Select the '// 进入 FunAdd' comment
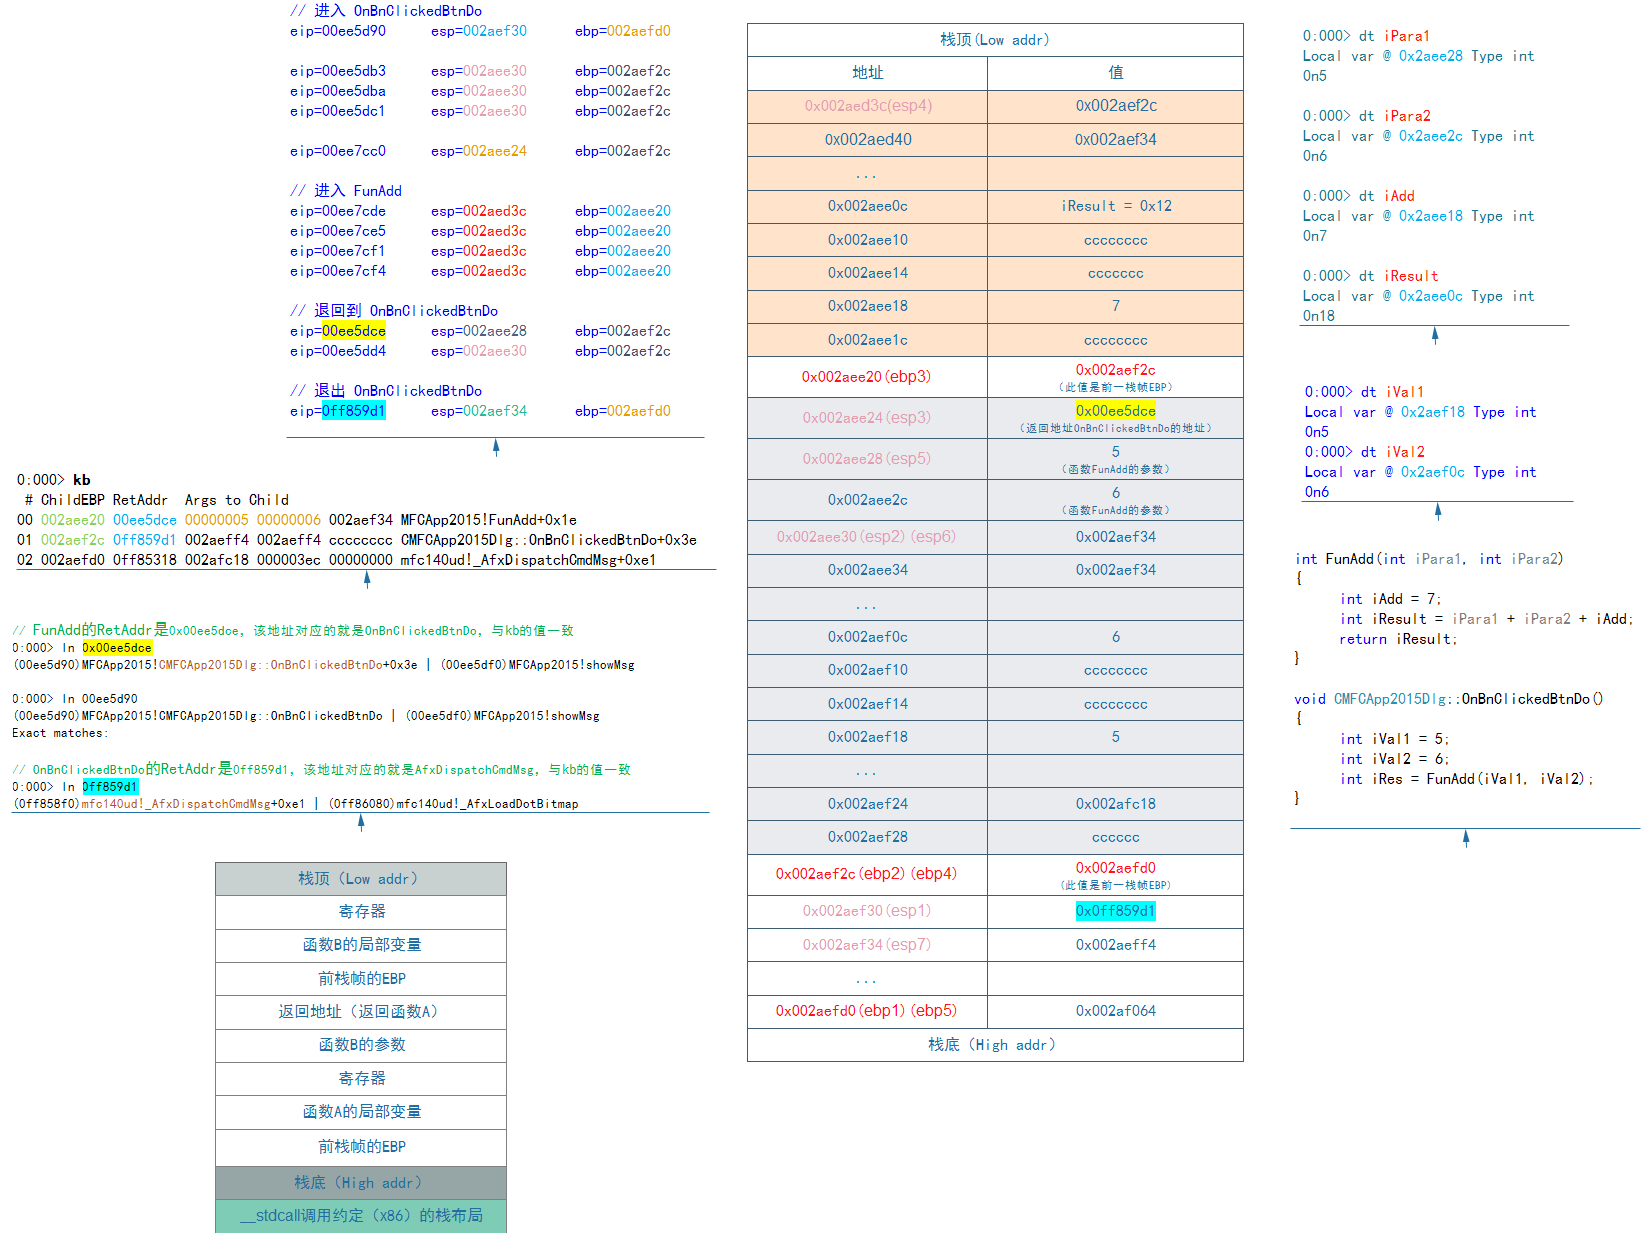The height and width of the screenshot is (1233, 1652). click(x=346, y=191)
